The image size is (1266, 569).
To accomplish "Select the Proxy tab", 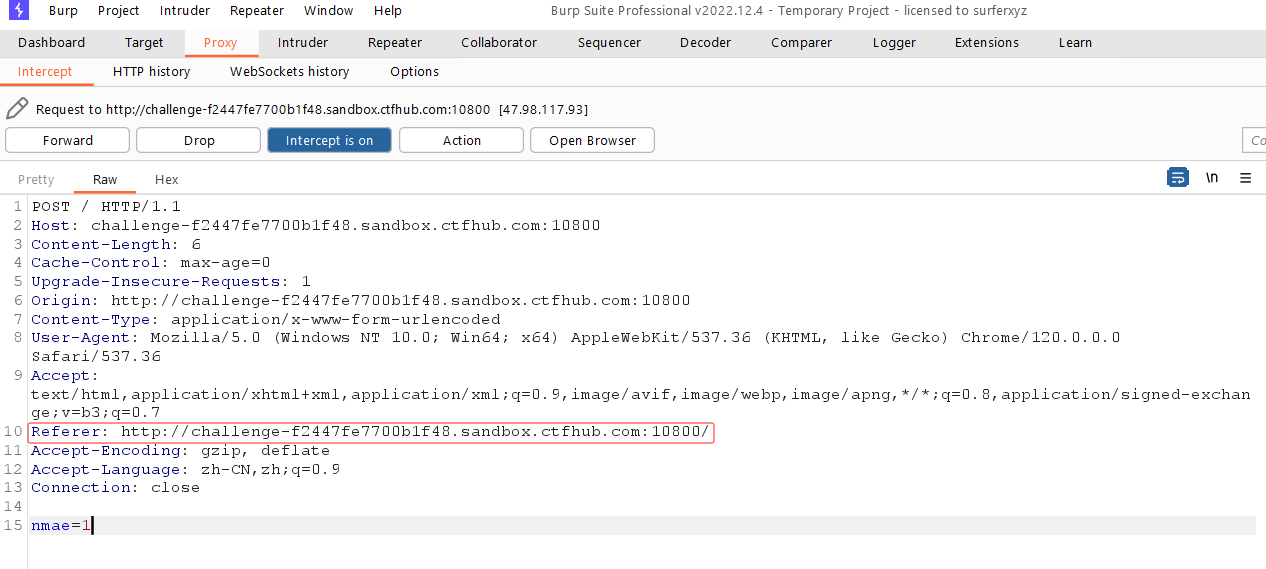I will (221, 43).
